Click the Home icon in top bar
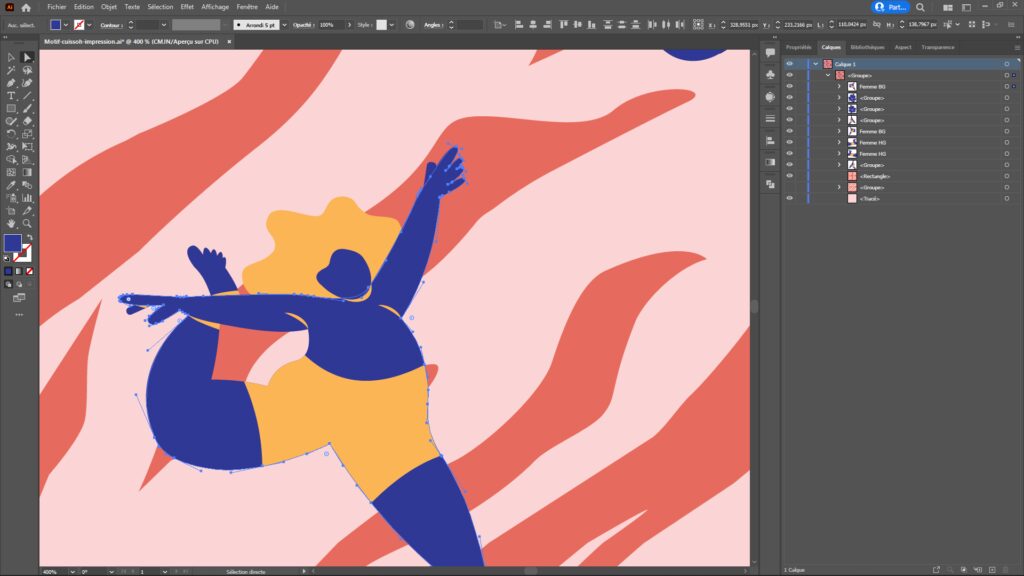This screenshot has height=576, width=1024. (x=27, y=7)
